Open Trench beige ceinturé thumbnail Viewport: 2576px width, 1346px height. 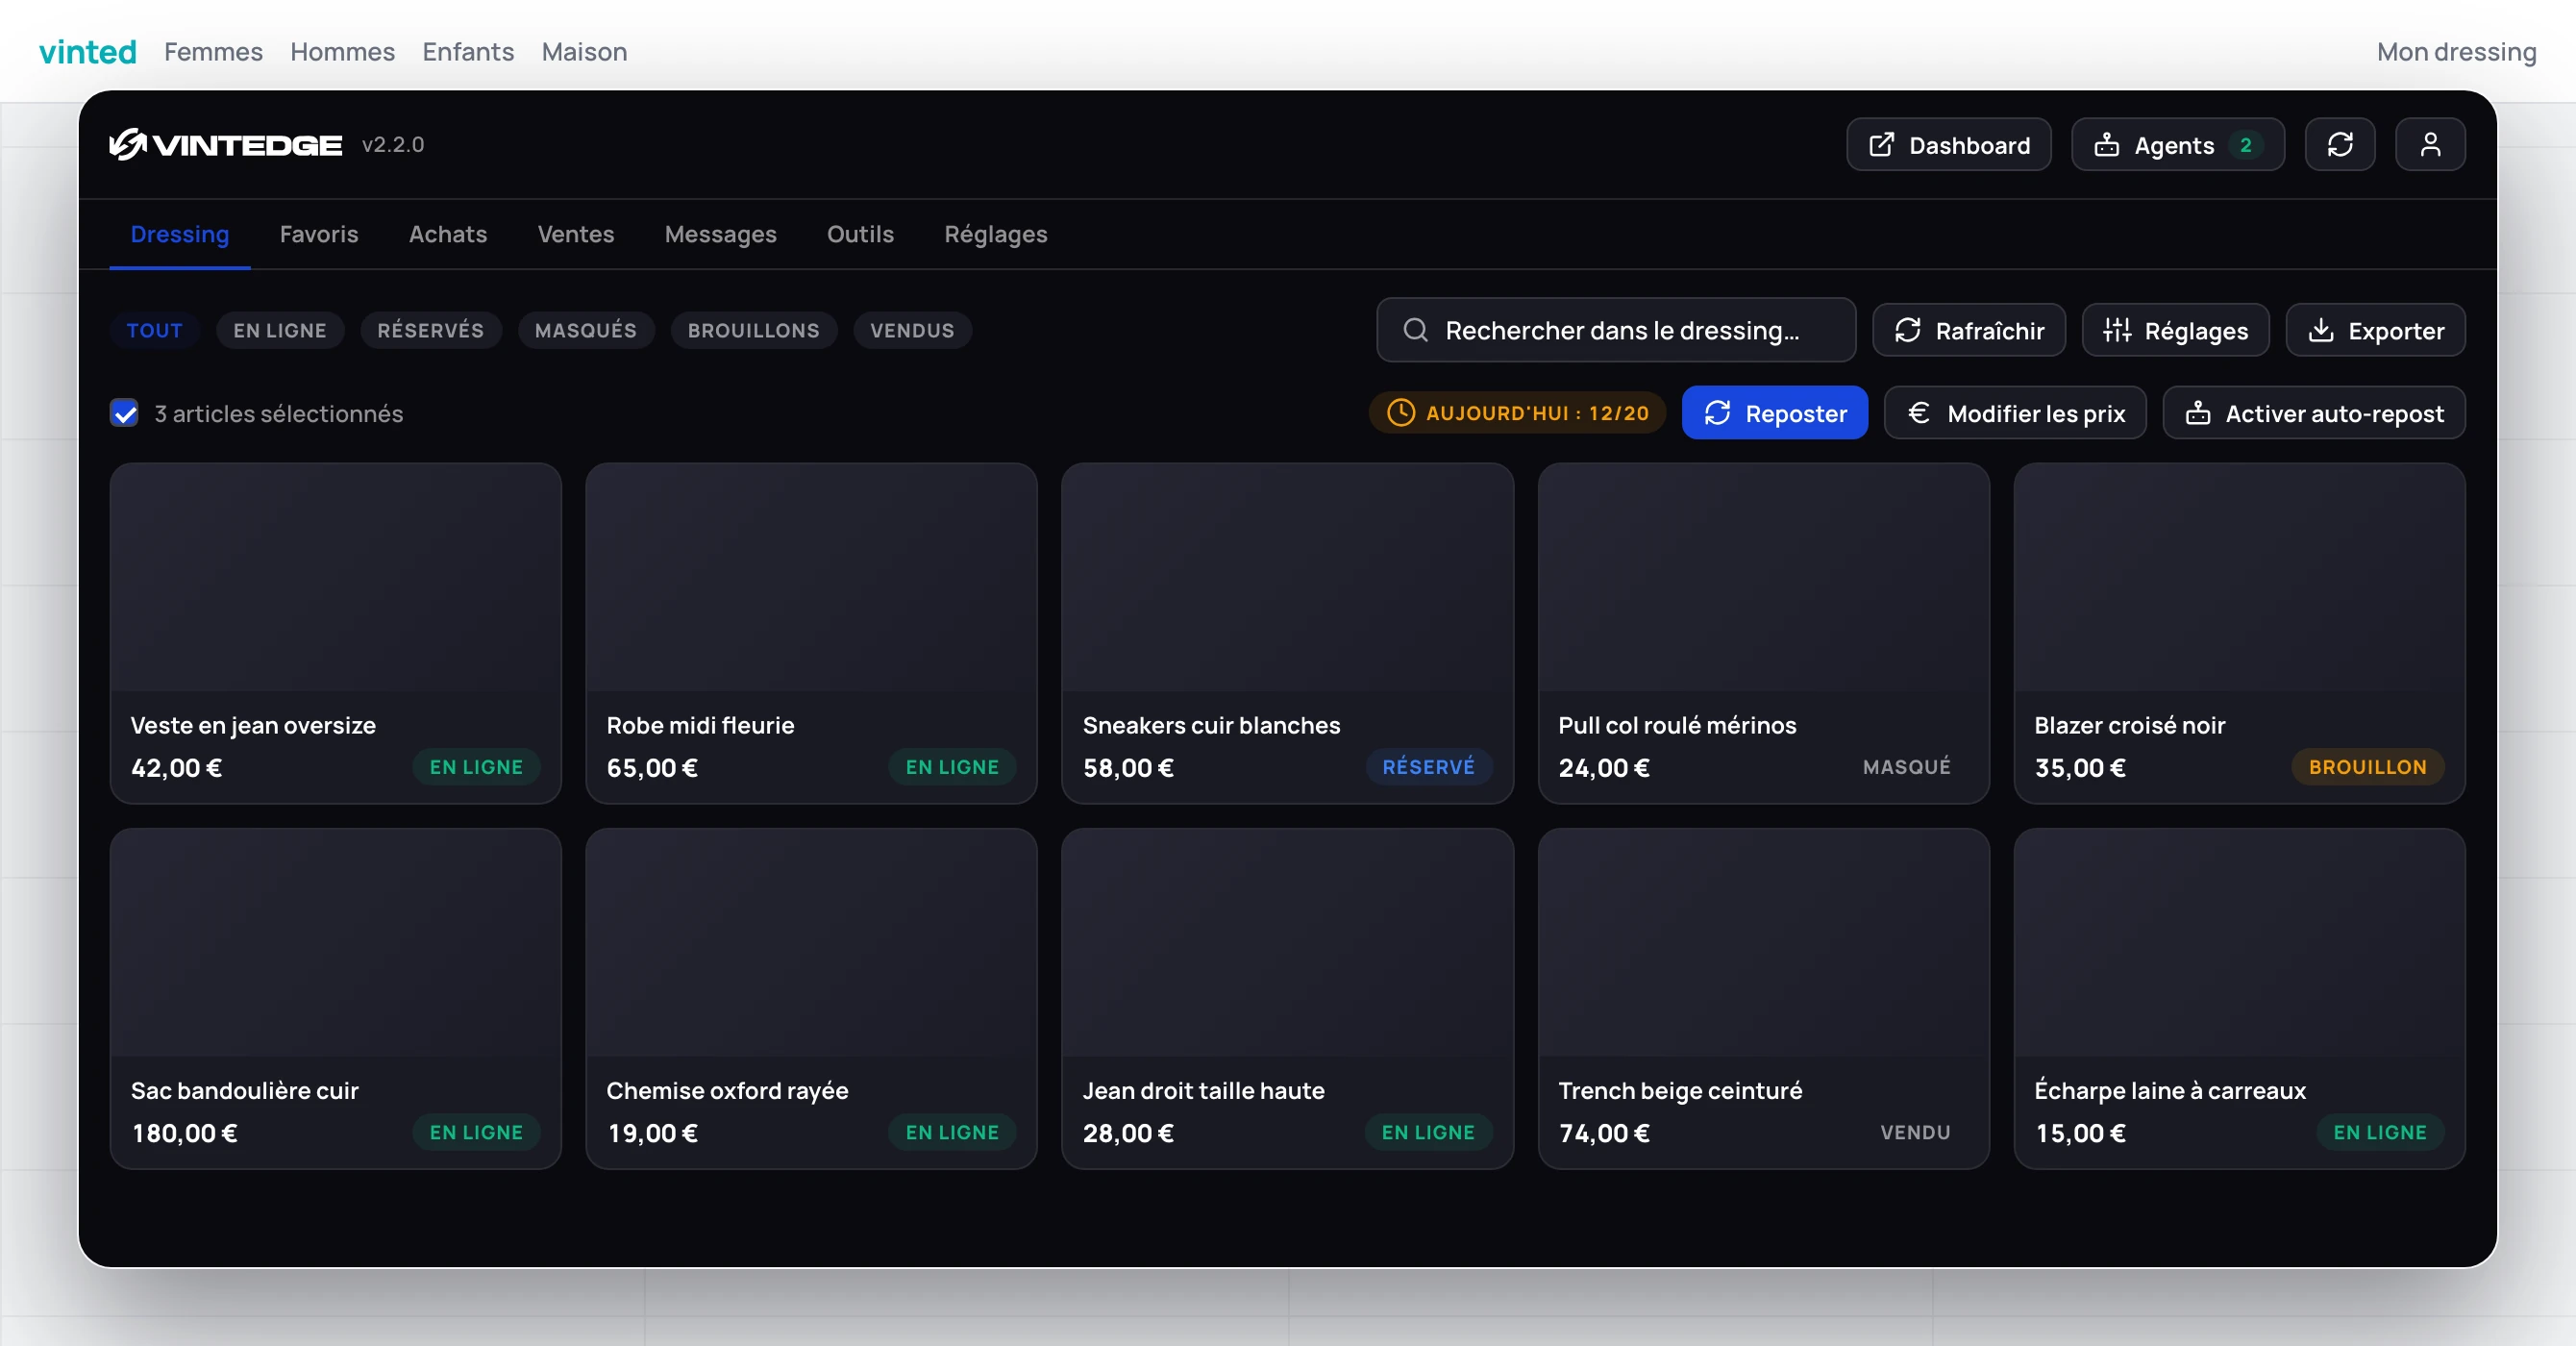1763,943
